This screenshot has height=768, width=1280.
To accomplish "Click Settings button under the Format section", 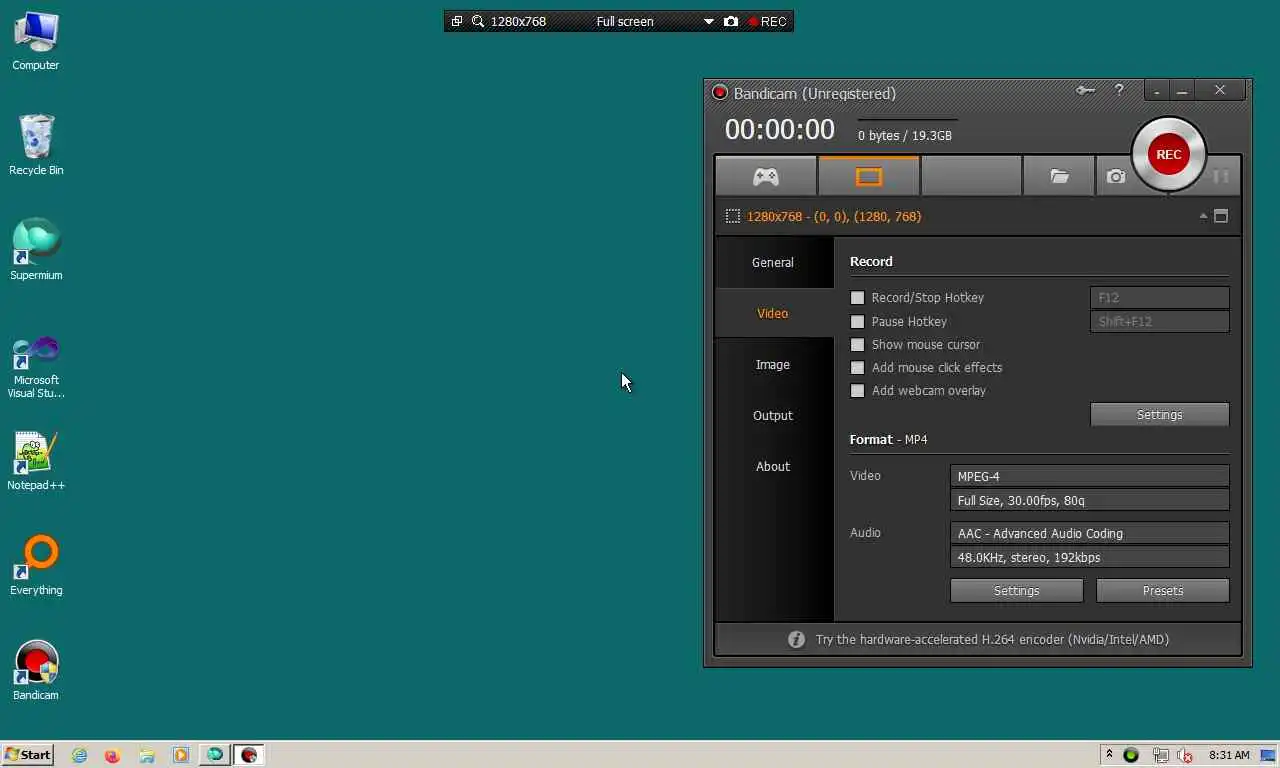I will [x=1016, y=590].
